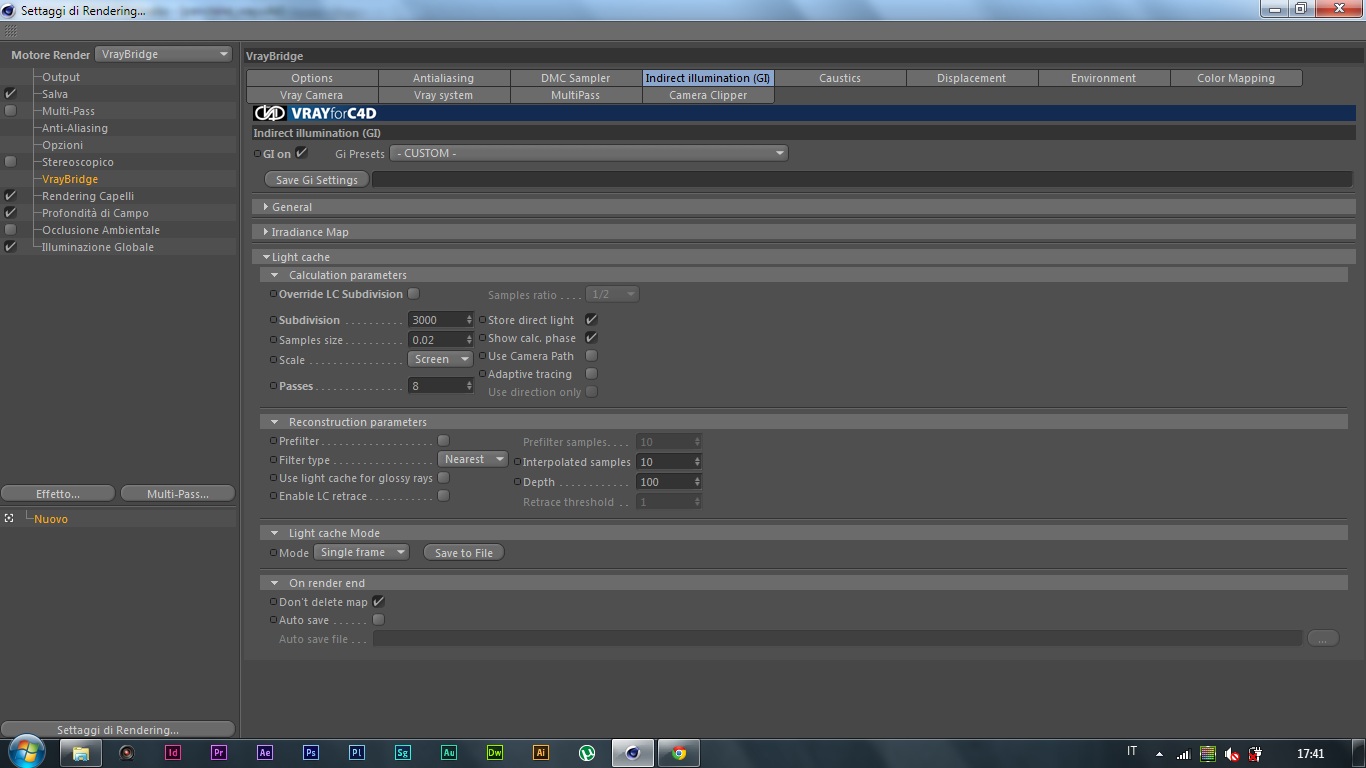Open the Gi Presets dropdown
This screenshot has height=768, width=1366.
[x=590, y=153]
